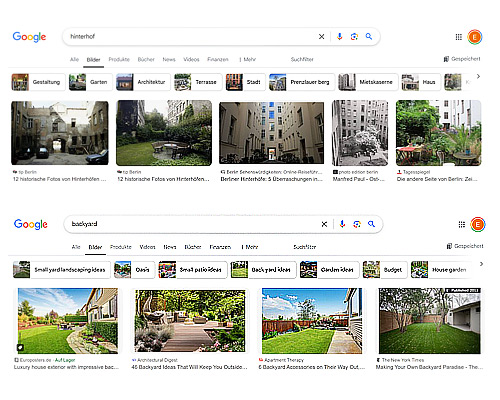Expand Mehr menu in hinterhof results
This screenshot has height=400, width=500.
coord(248,59)
